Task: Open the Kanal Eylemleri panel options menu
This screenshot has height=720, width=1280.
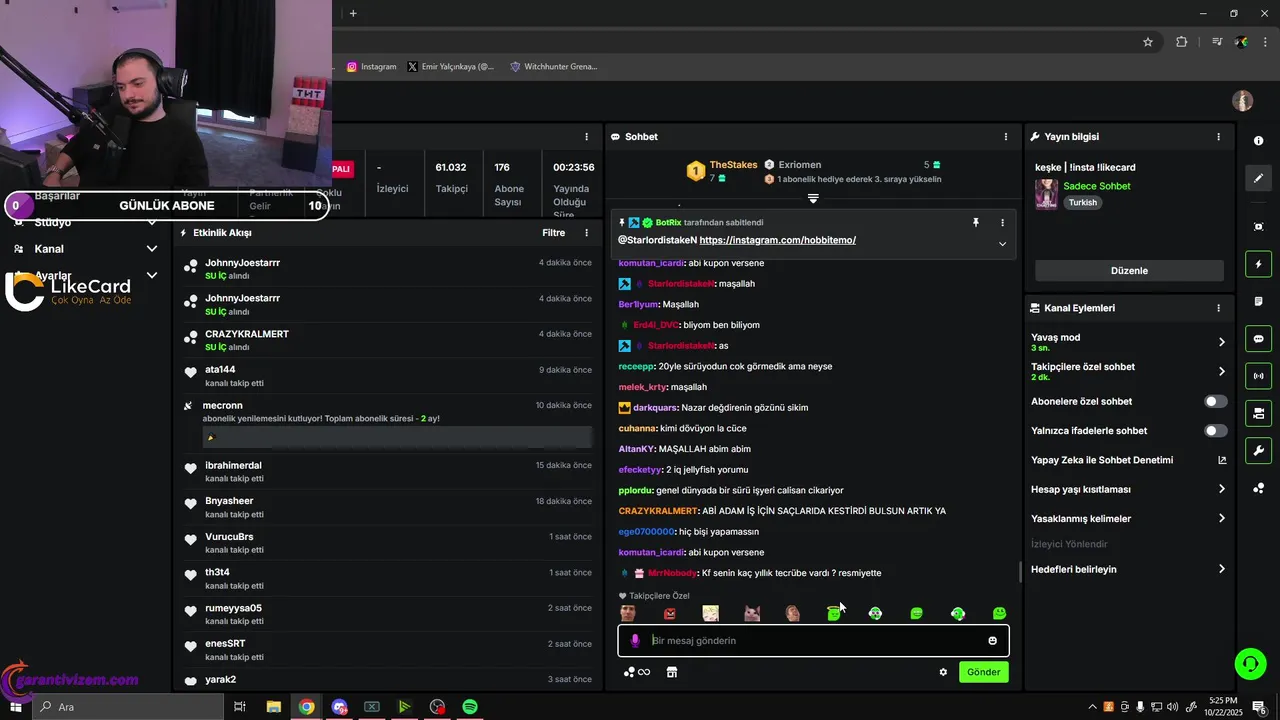Action: tap(1218, 308)
